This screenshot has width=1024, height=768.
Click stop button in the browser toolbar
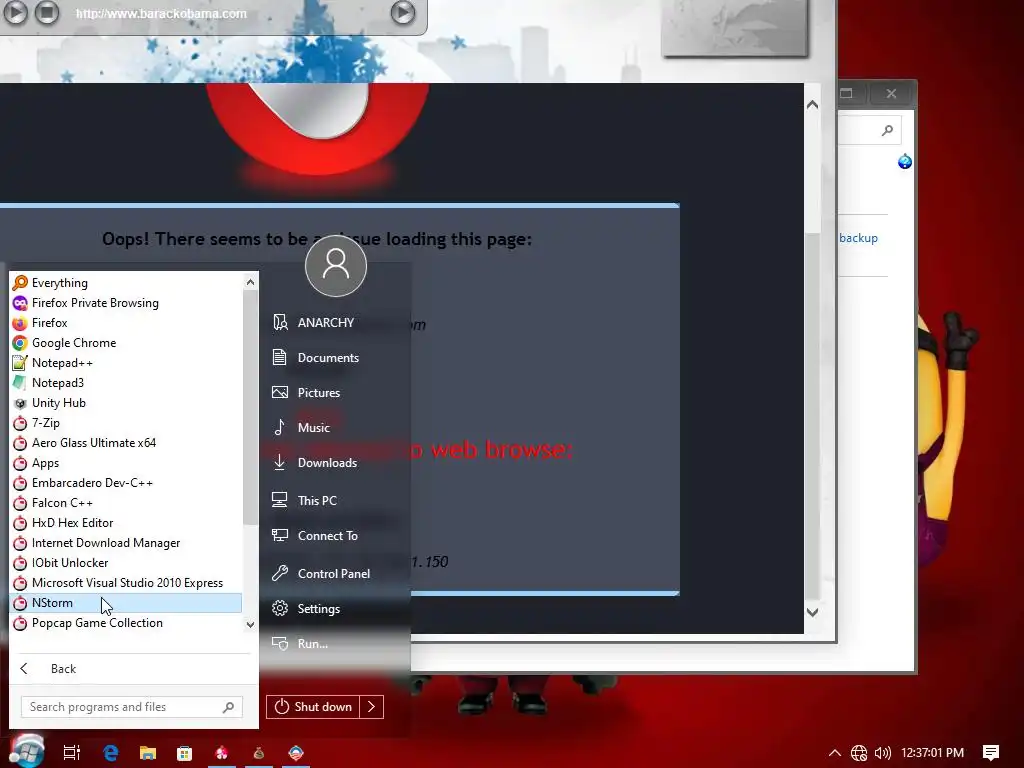[x=47, y=12]
